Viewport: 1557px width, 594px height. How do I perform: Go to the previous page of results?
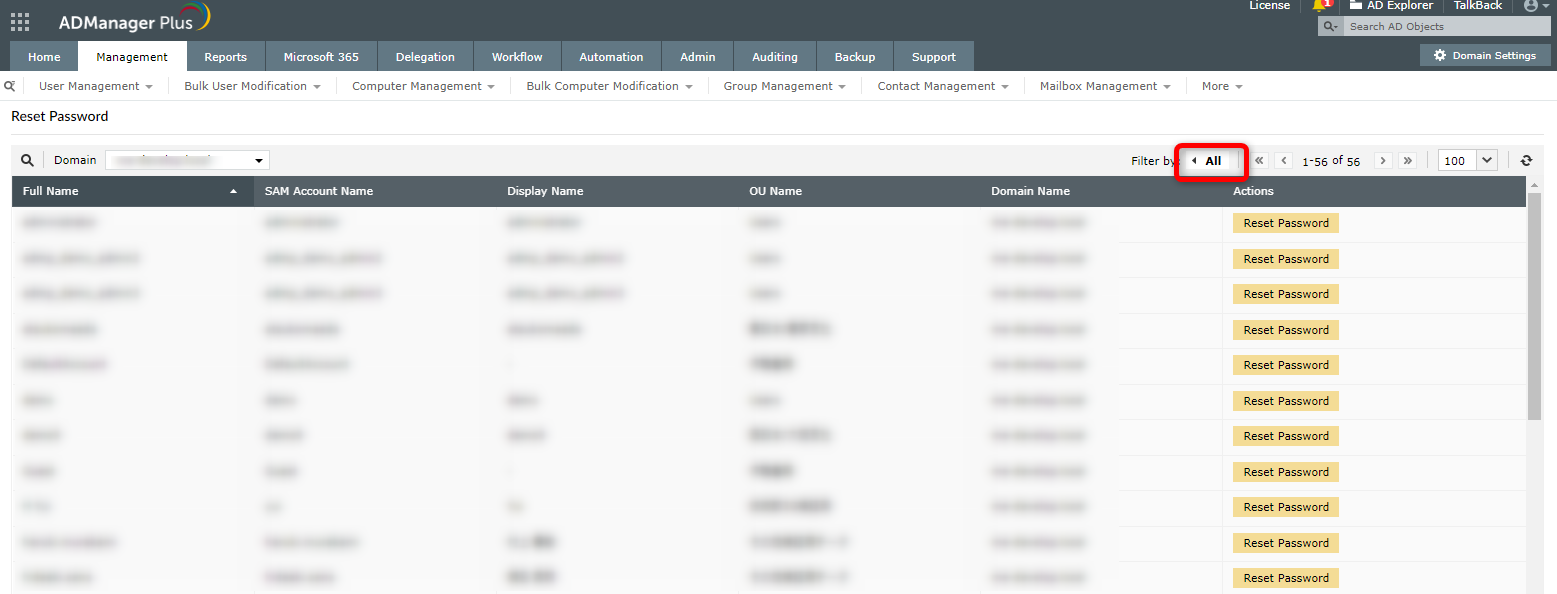[1284, 160]
